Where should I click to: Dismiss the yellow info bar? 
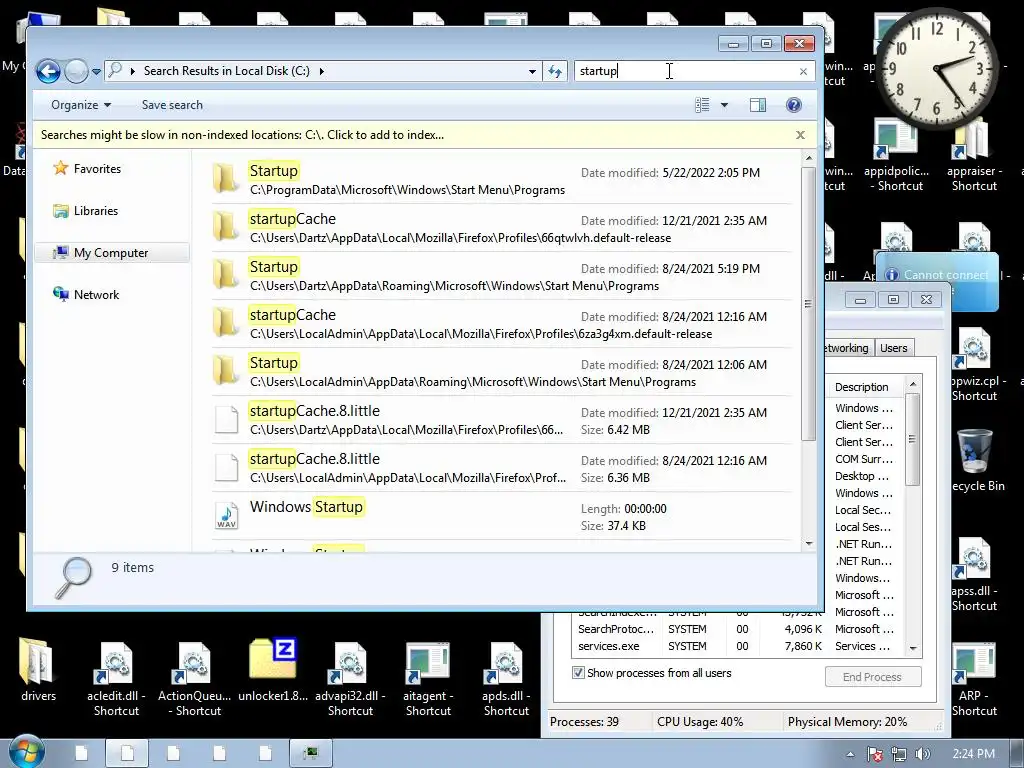coord(800,135)
